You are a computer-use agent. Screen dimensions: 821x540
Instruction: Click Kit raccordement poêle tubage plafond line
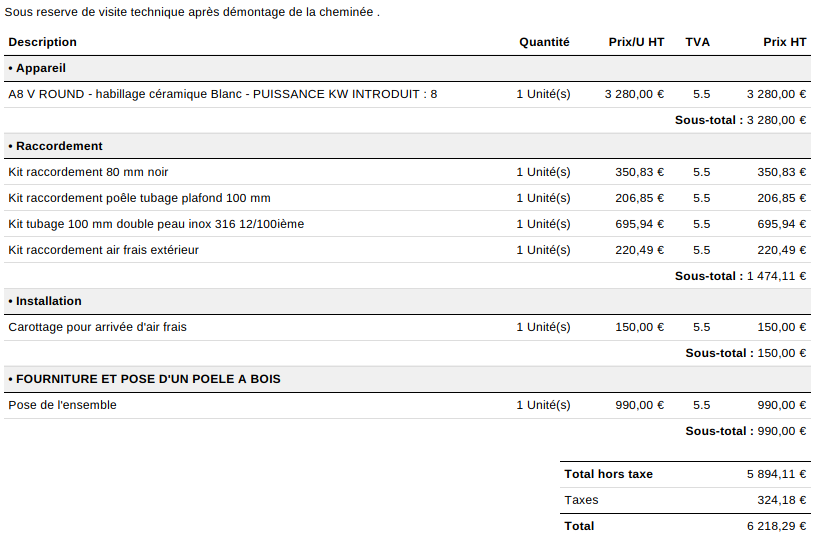[139, 198]
